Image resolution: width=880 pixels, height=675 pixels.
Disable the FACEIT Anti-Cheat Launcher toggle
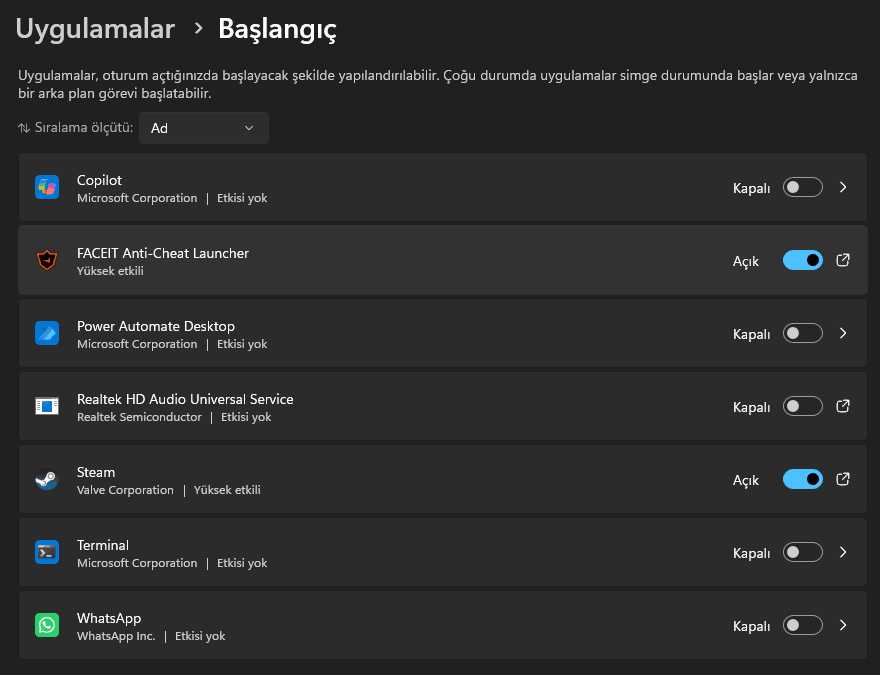pos(802,260)
